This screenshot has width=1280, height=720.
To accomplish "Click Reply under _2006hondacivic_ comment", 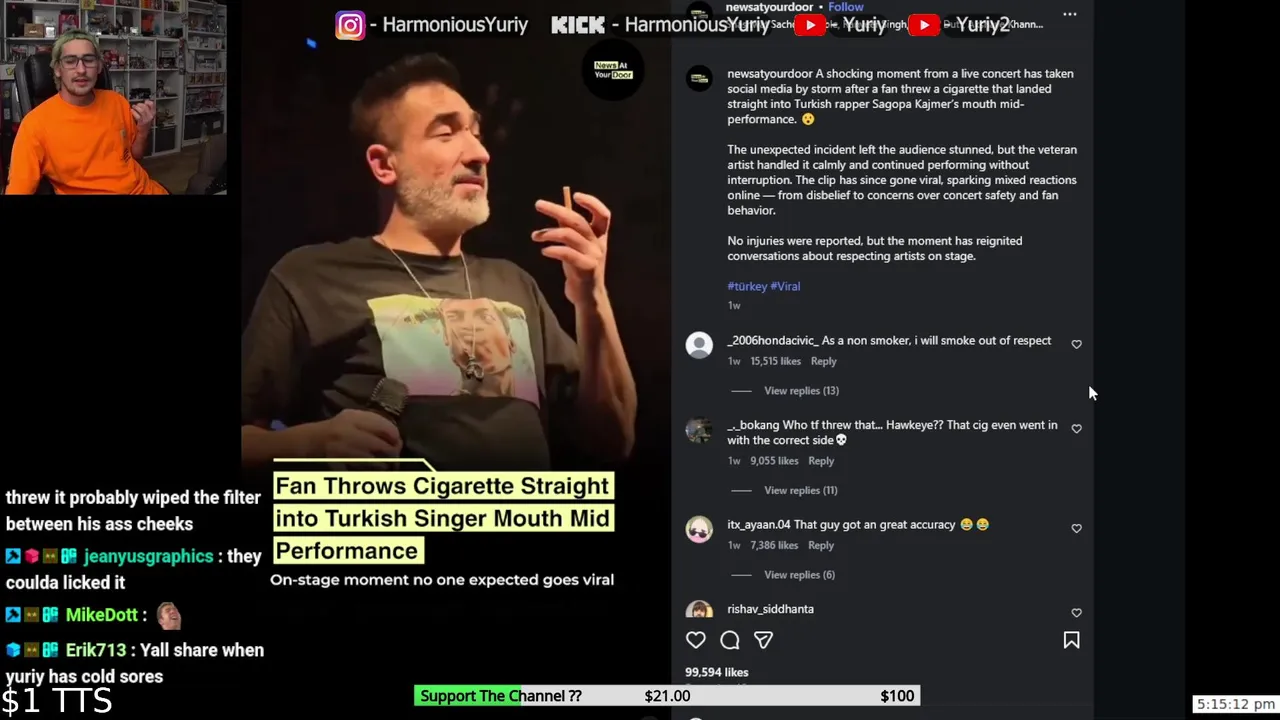I will click(823, 361).
